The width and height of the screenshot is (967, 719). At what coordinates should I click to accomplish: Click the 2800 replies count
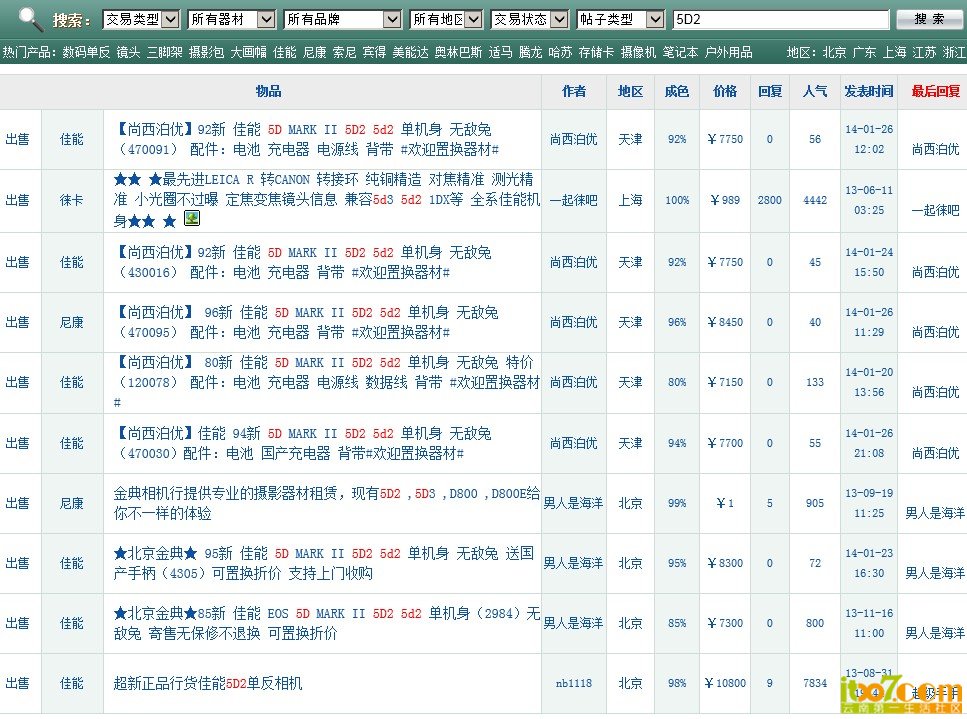coord(770,200)
